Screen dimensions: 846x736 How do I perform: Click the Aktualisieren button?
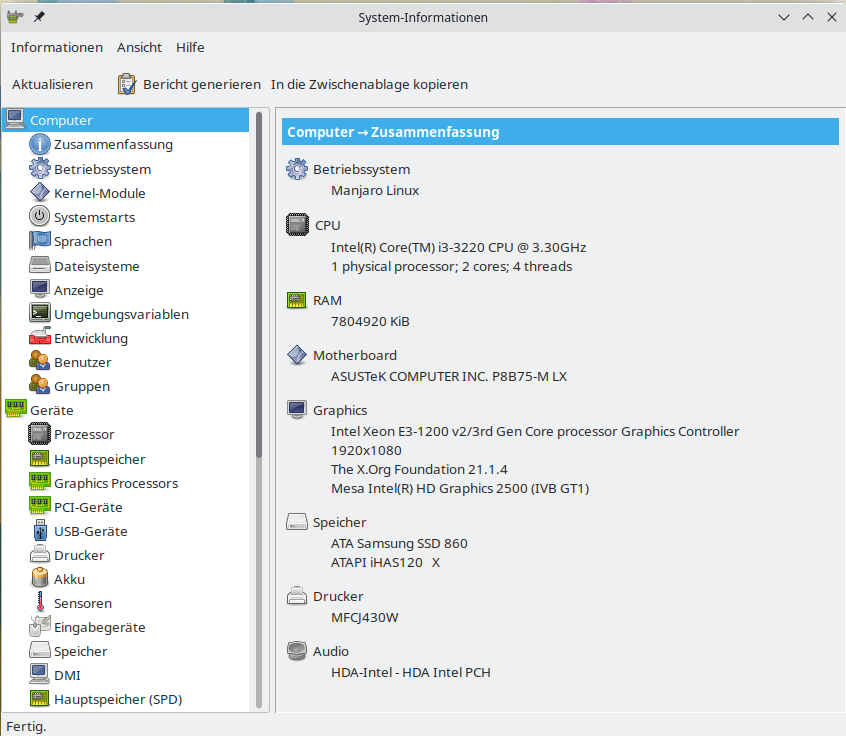52,84
